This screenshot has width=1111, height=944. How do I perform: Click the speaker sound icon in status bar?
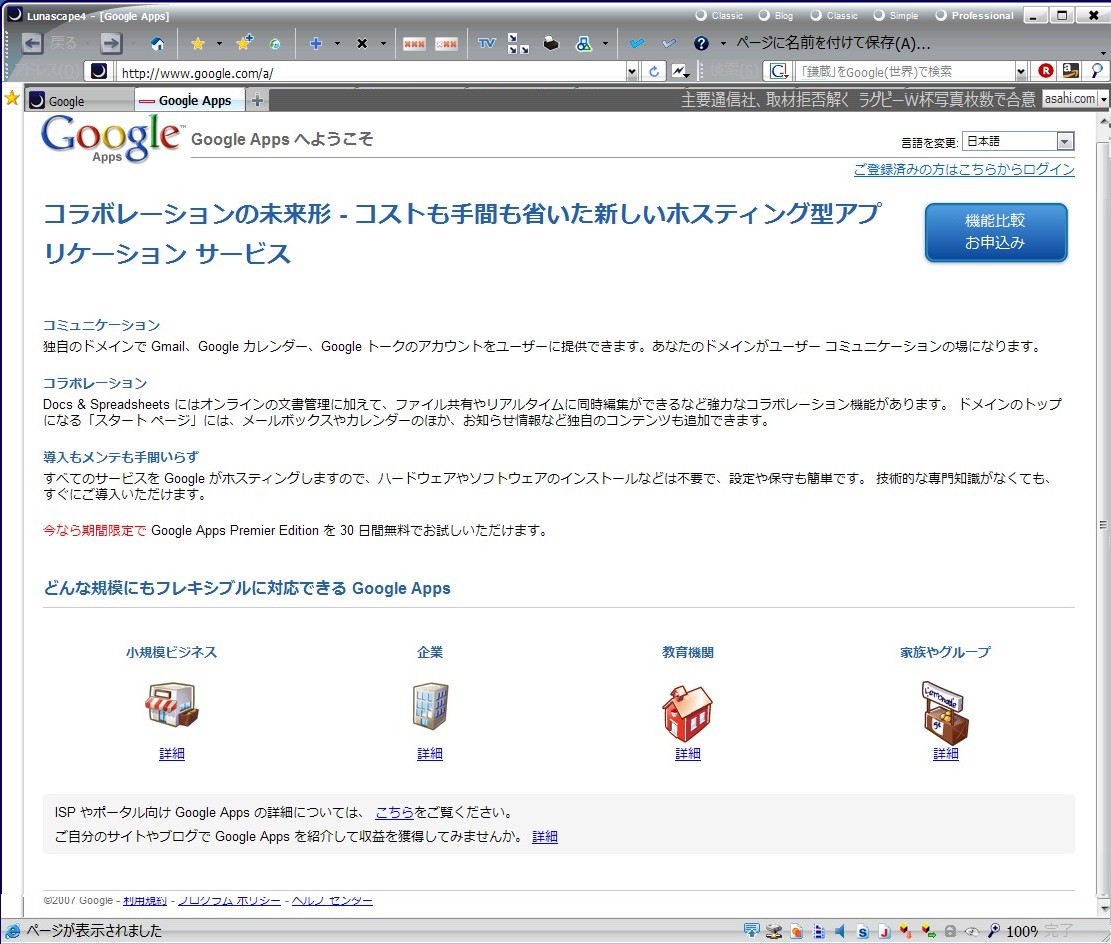point(840,931)
